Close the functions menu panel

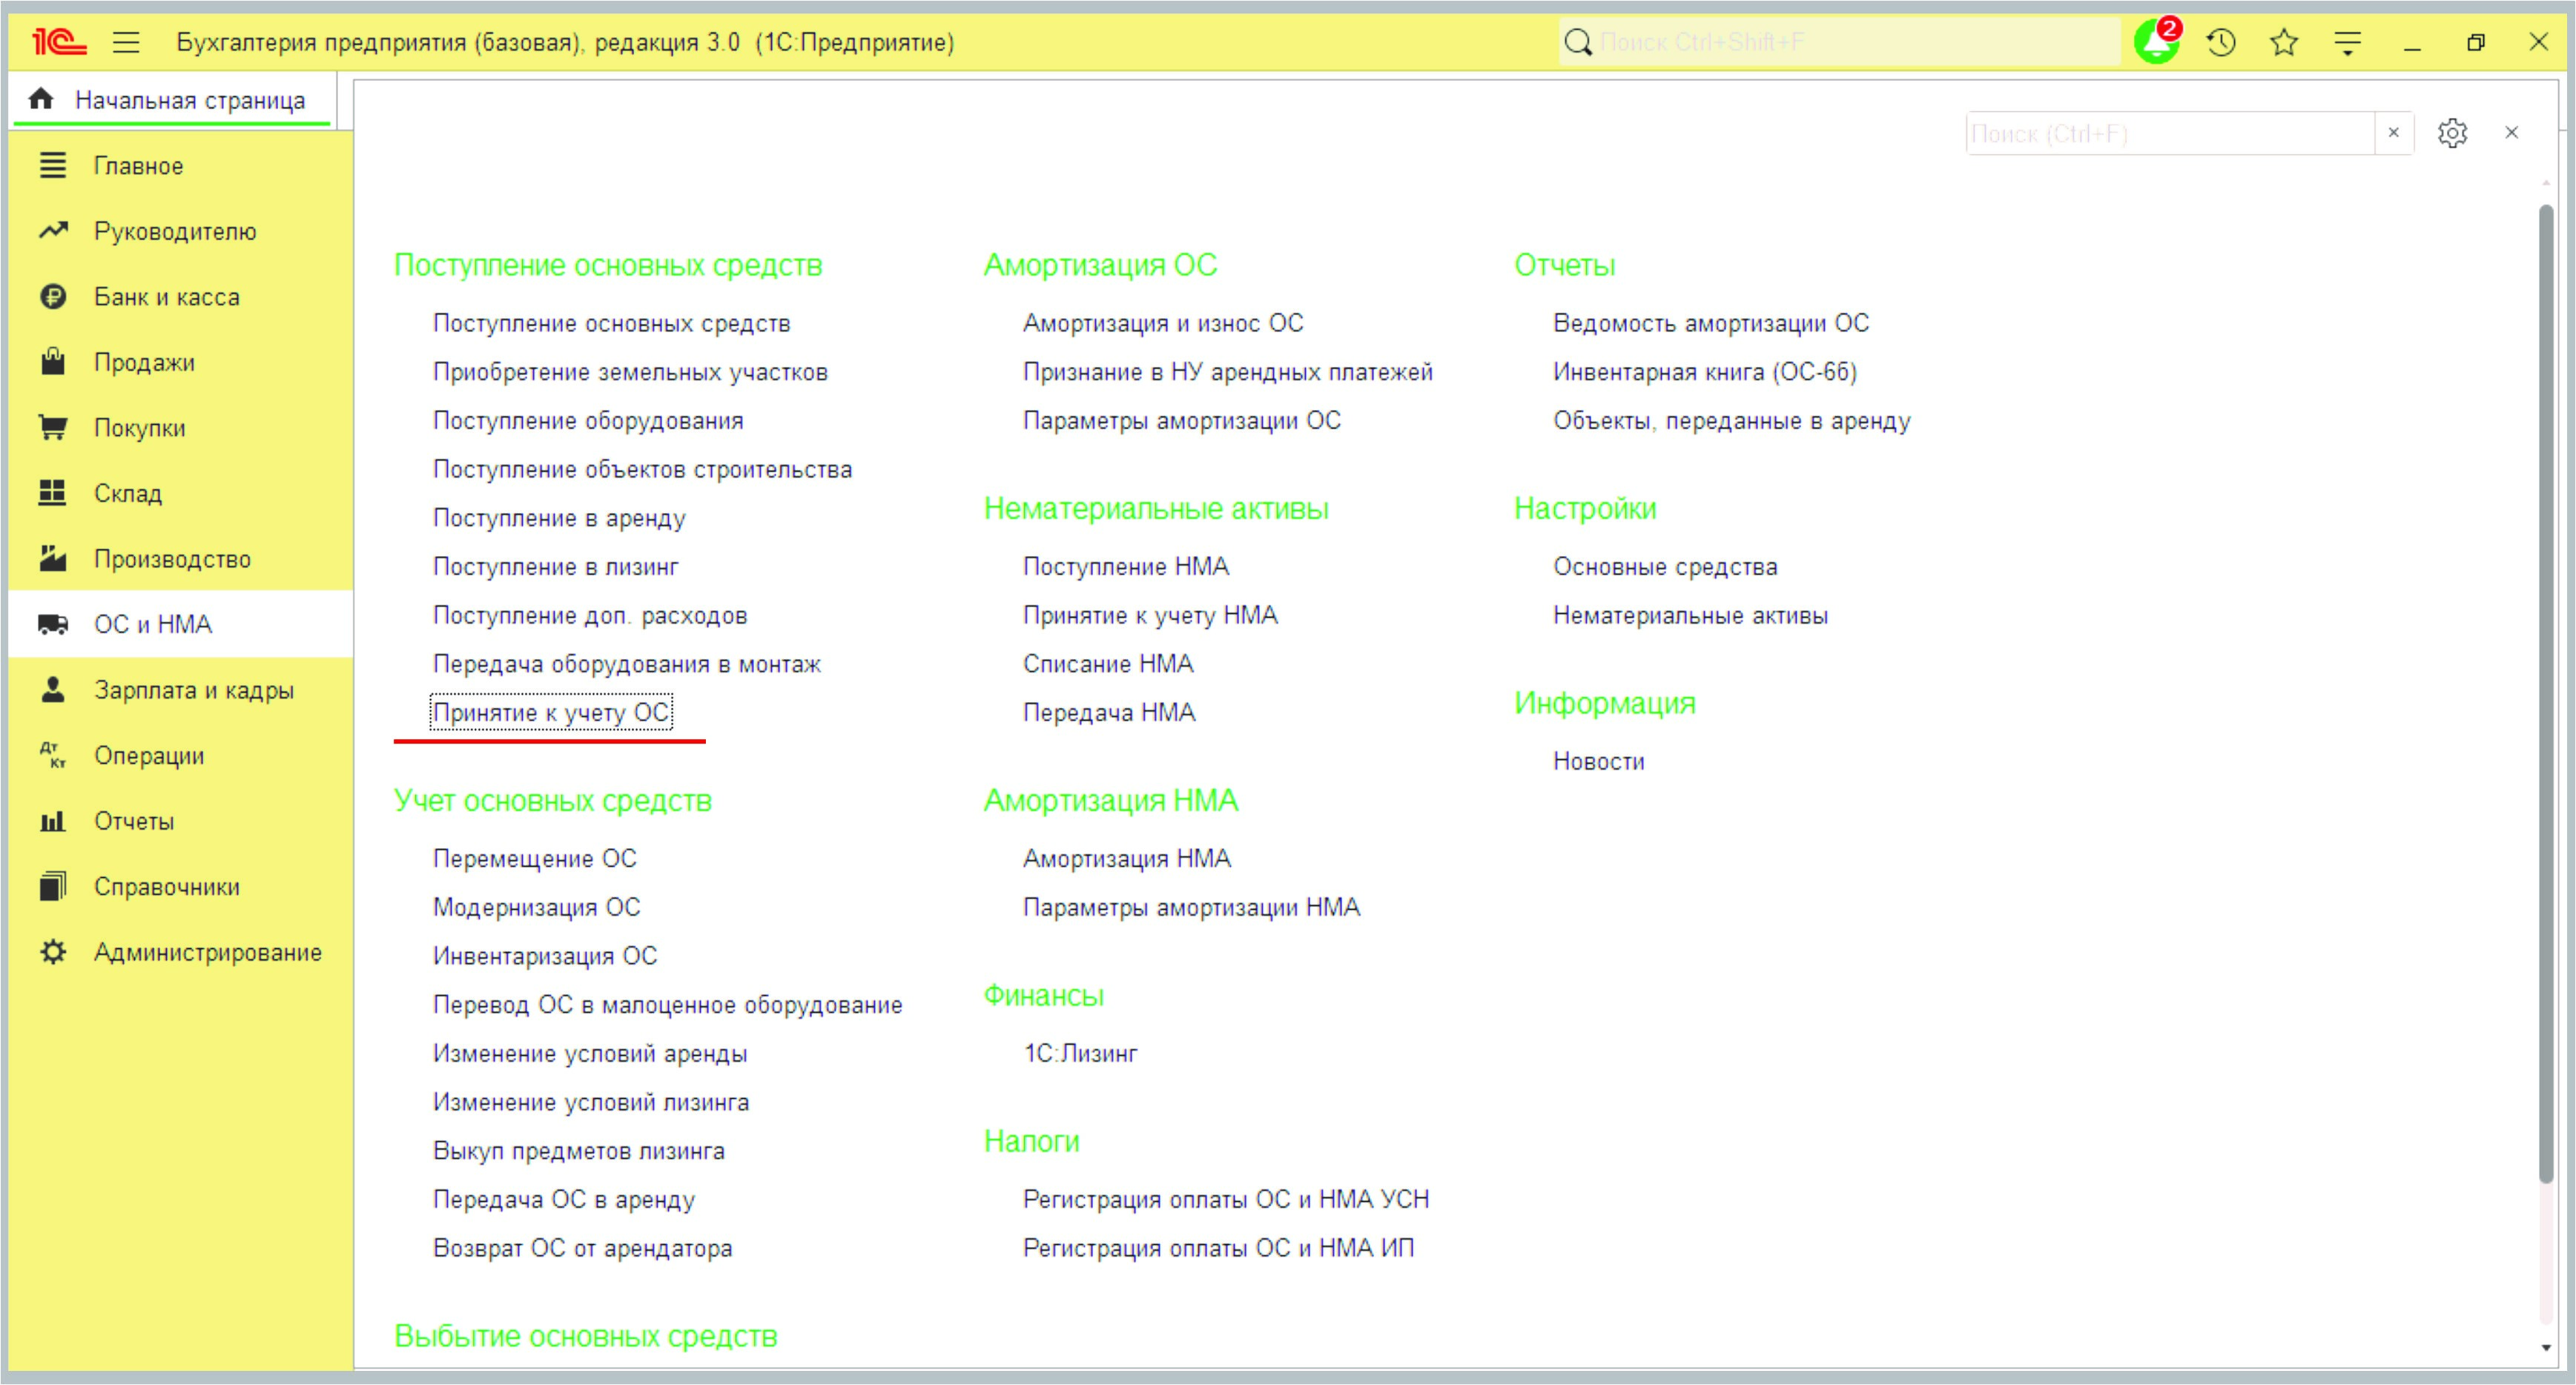click(2511, 133)
